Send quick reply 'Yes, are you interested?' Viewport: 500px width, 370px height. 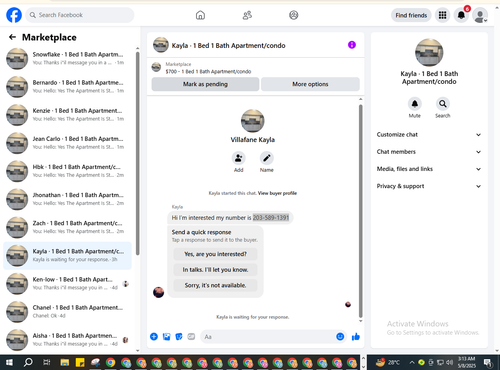pyautogui.click(x=215, y=254)
